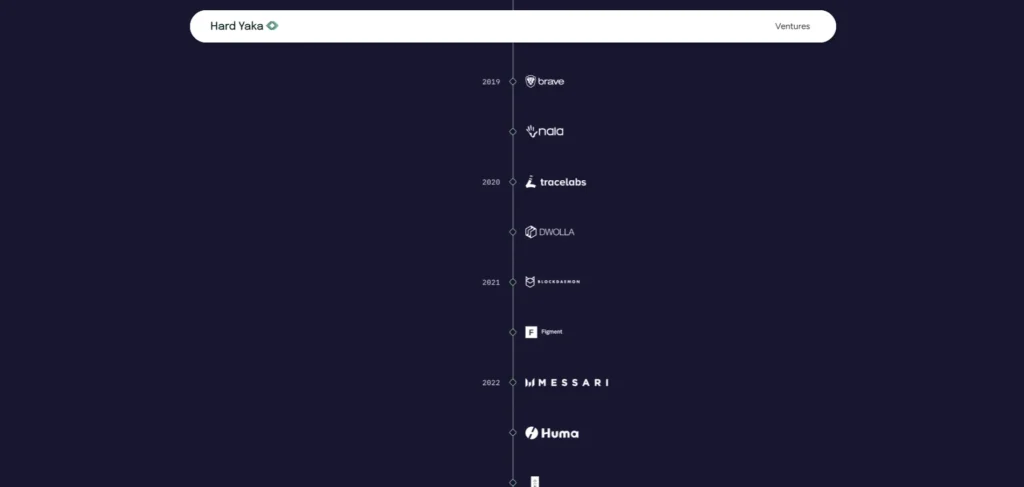Go to Hard Yaka home wordmark

[236, 26]
